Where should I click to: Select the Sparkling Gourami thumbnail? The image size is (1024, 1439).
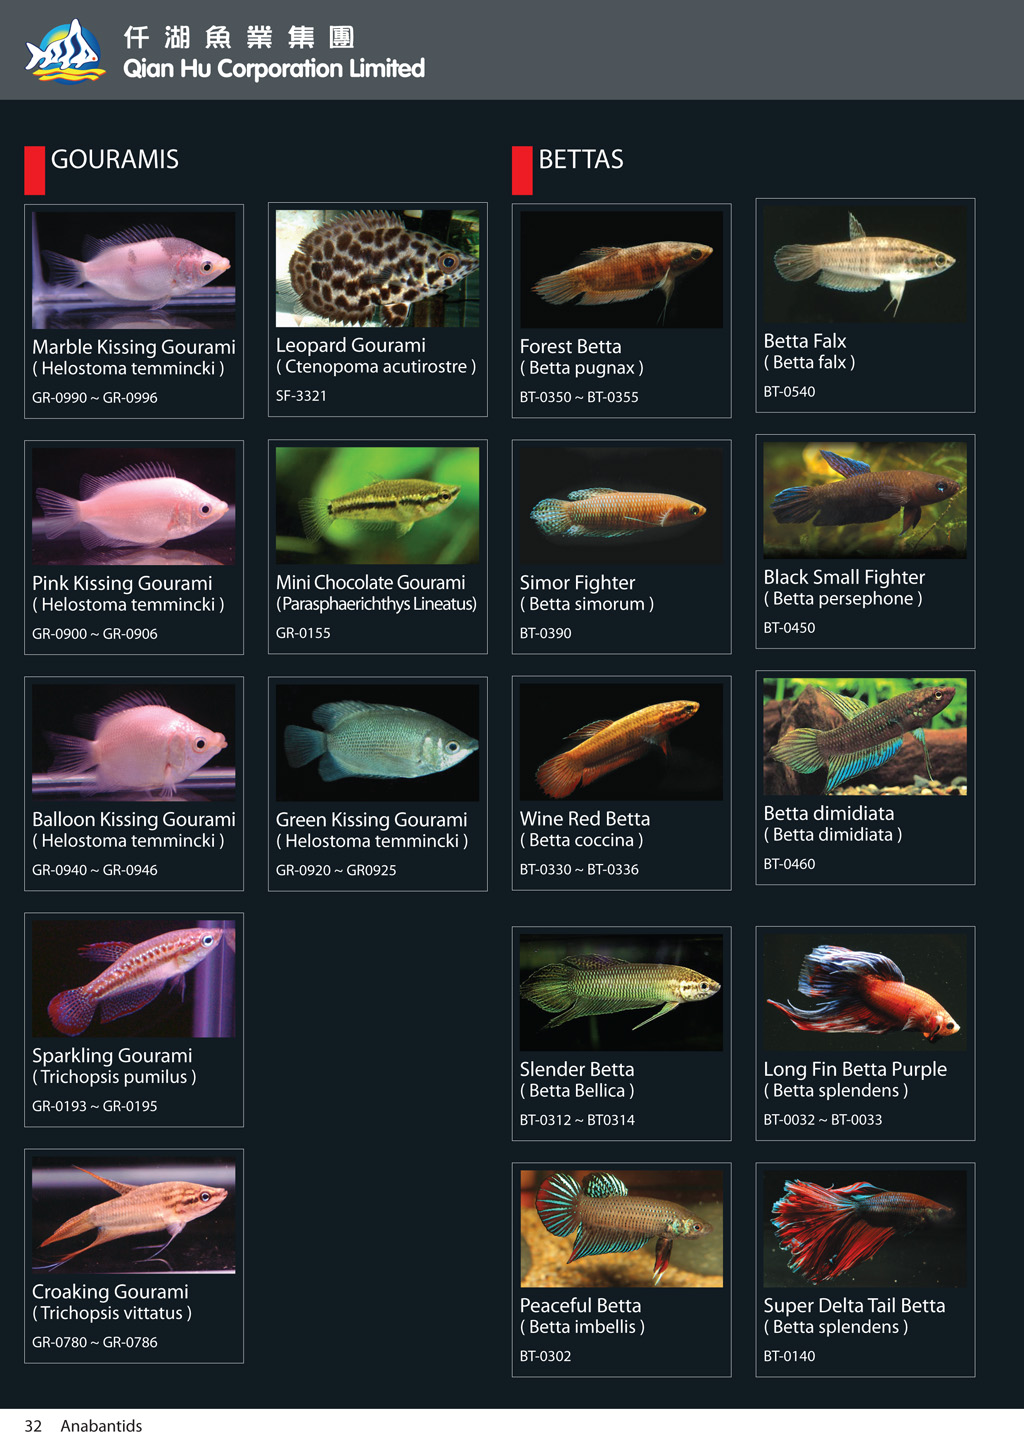click(134, 978)
